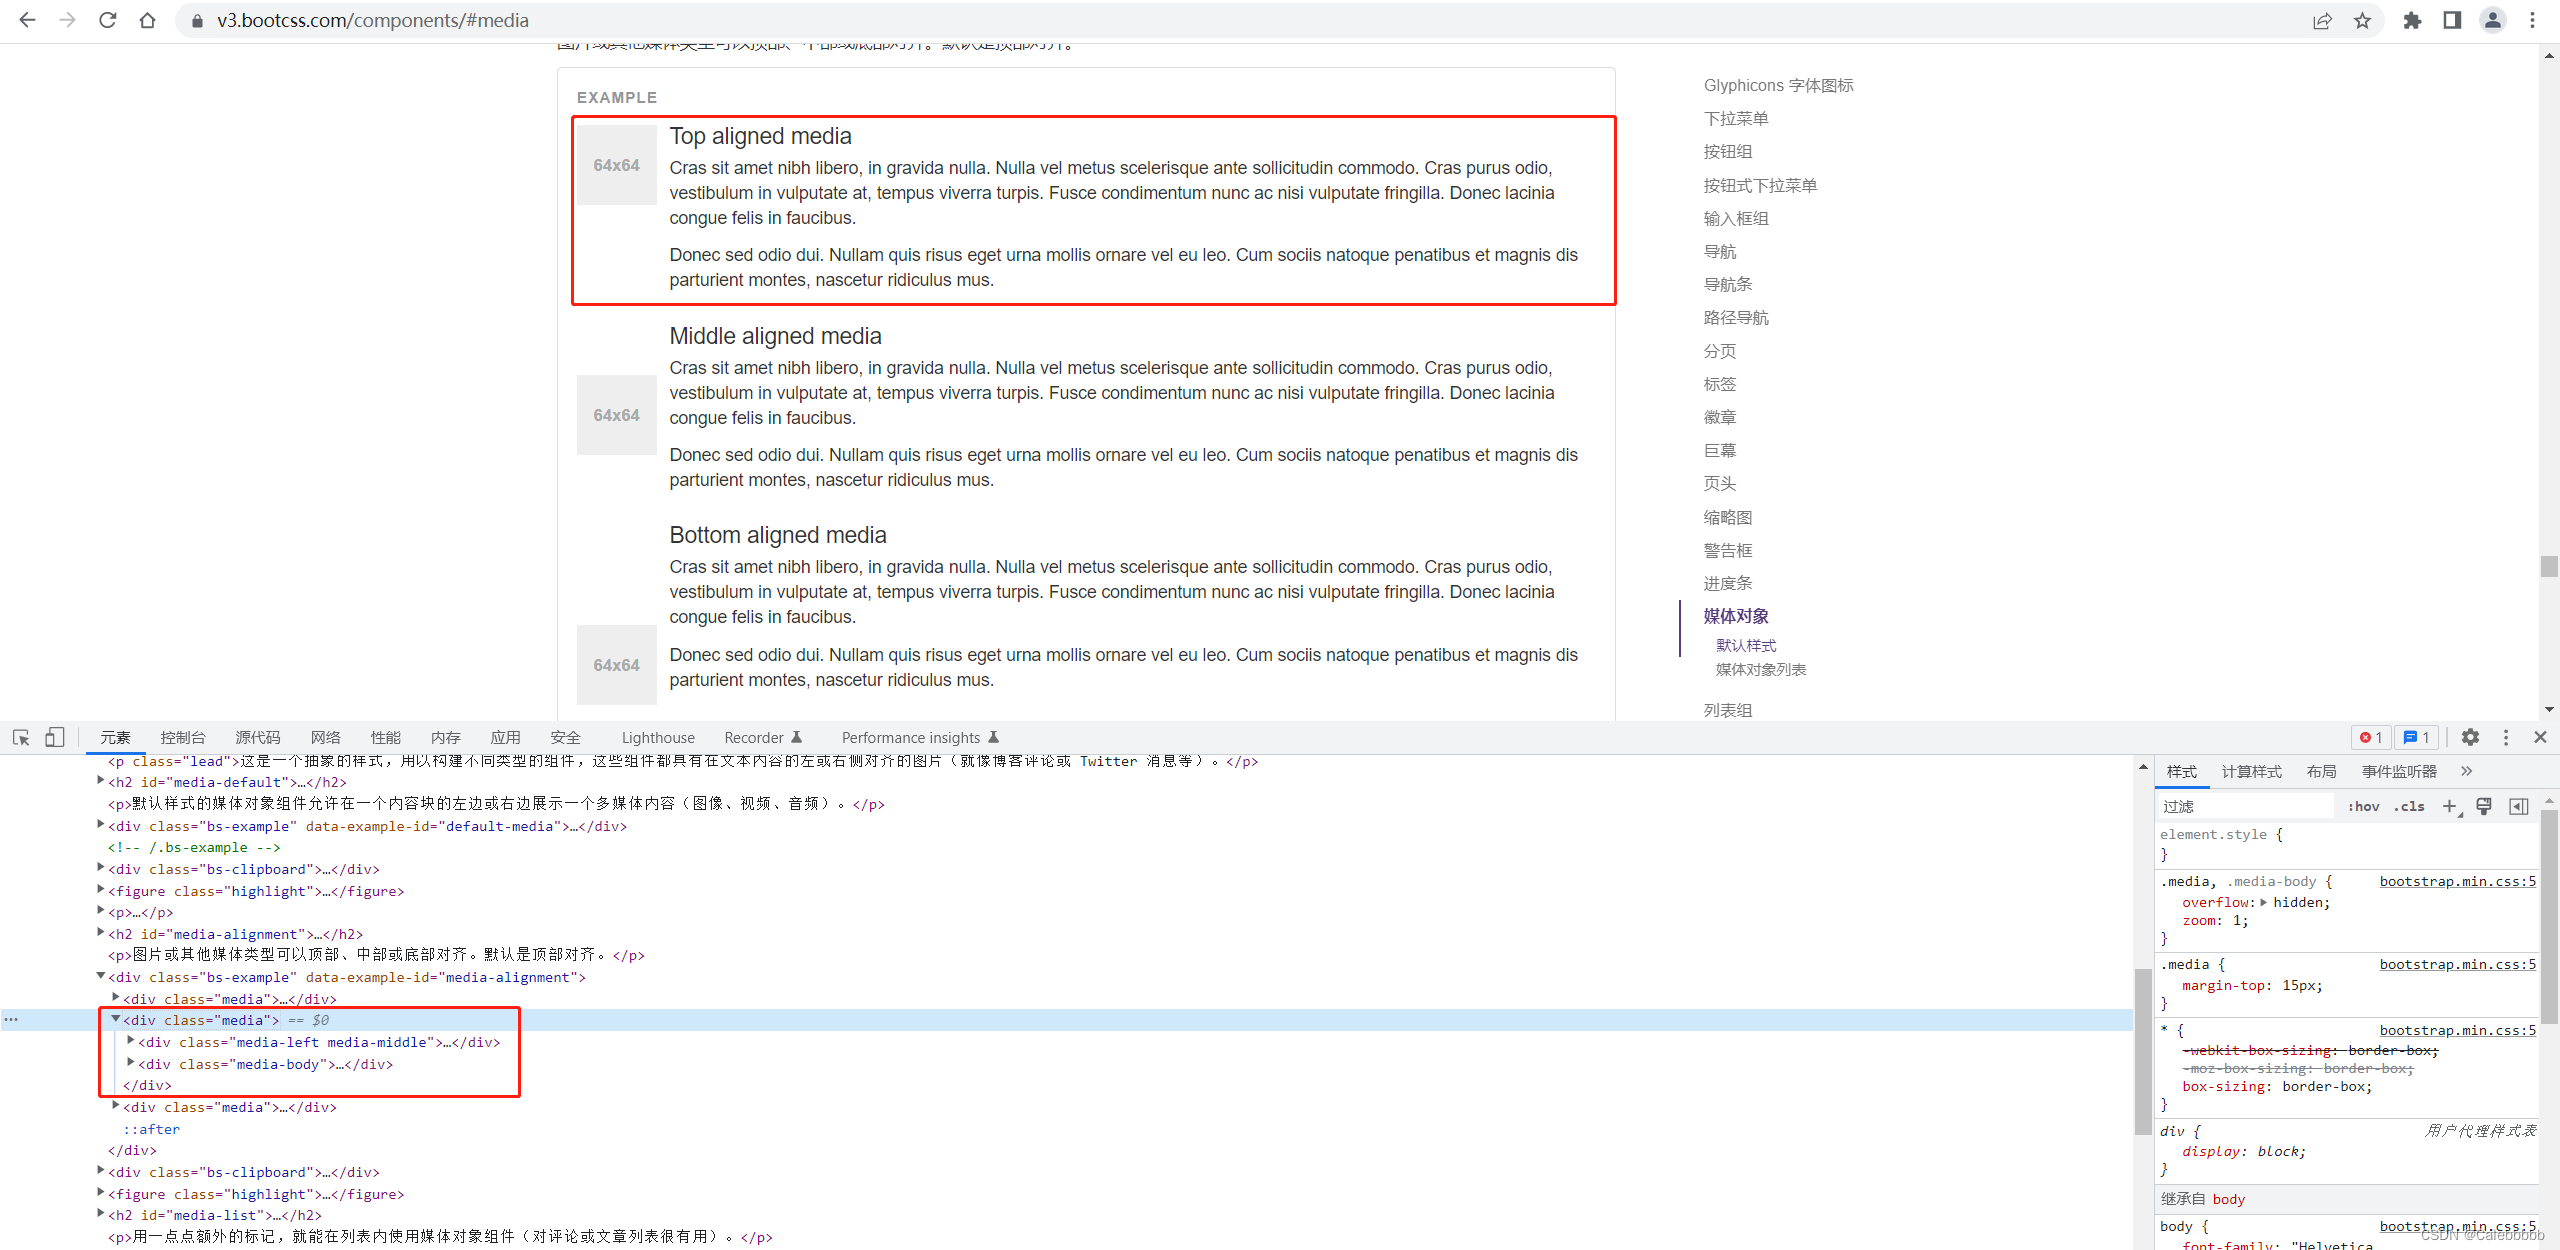
Task: Expand the overflow shorthand property triangle
Action: click(2264, 902)
